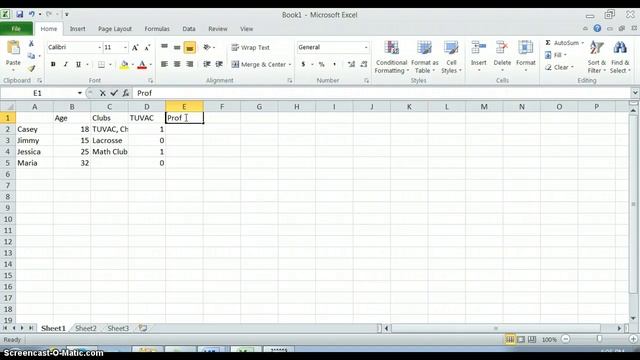This screenshot has height=360, width=640.
Task: Align text right in cell
Action: click(x=190, y=64)
